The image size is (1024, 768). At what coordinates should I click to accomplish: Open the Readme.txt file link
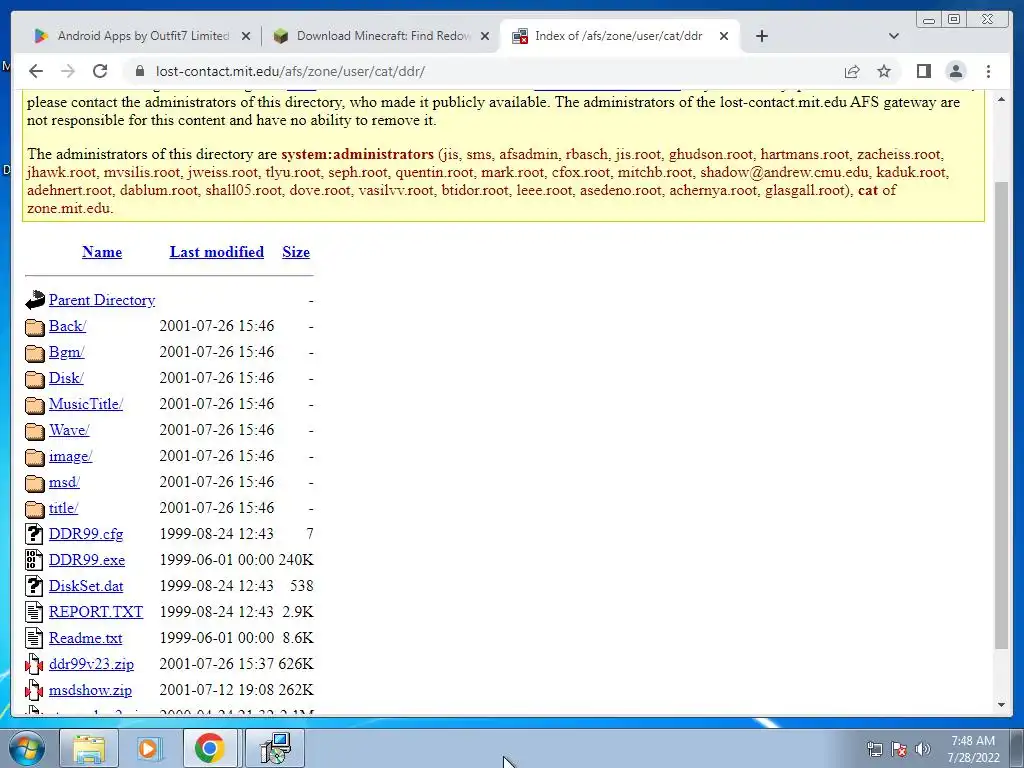tap(86, 638)
